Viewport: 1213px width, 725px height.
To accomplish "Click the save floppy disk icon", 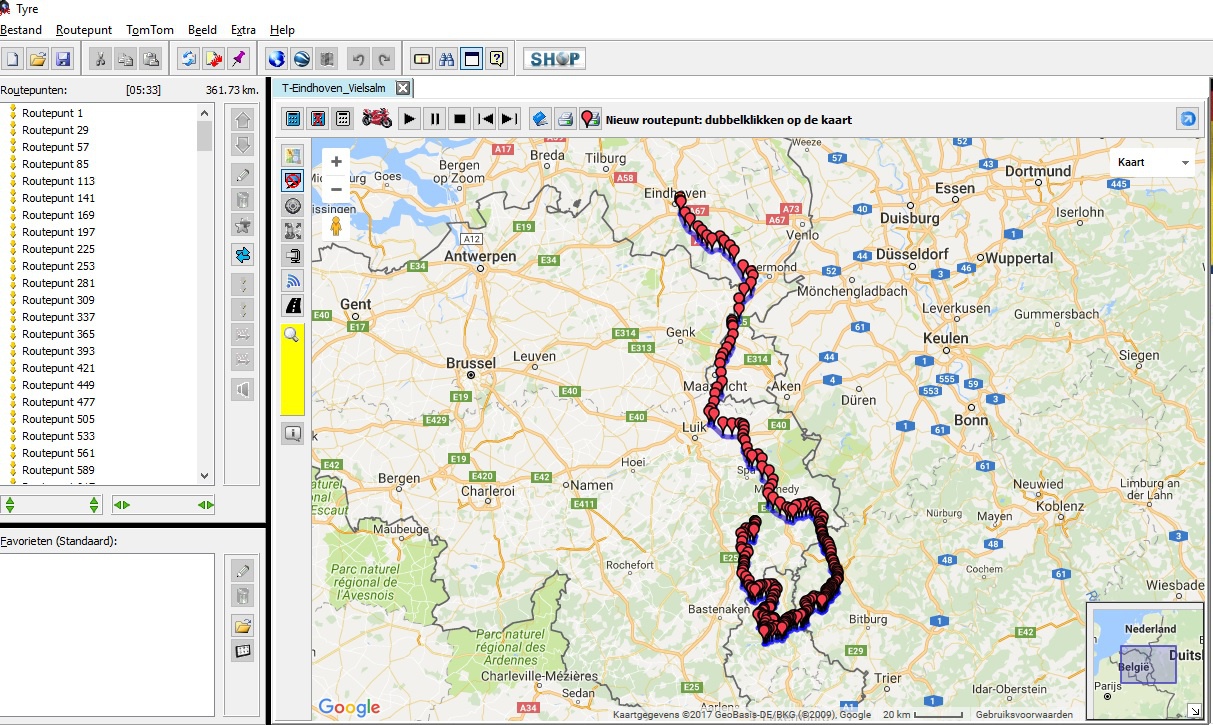I will pos(63,59).
